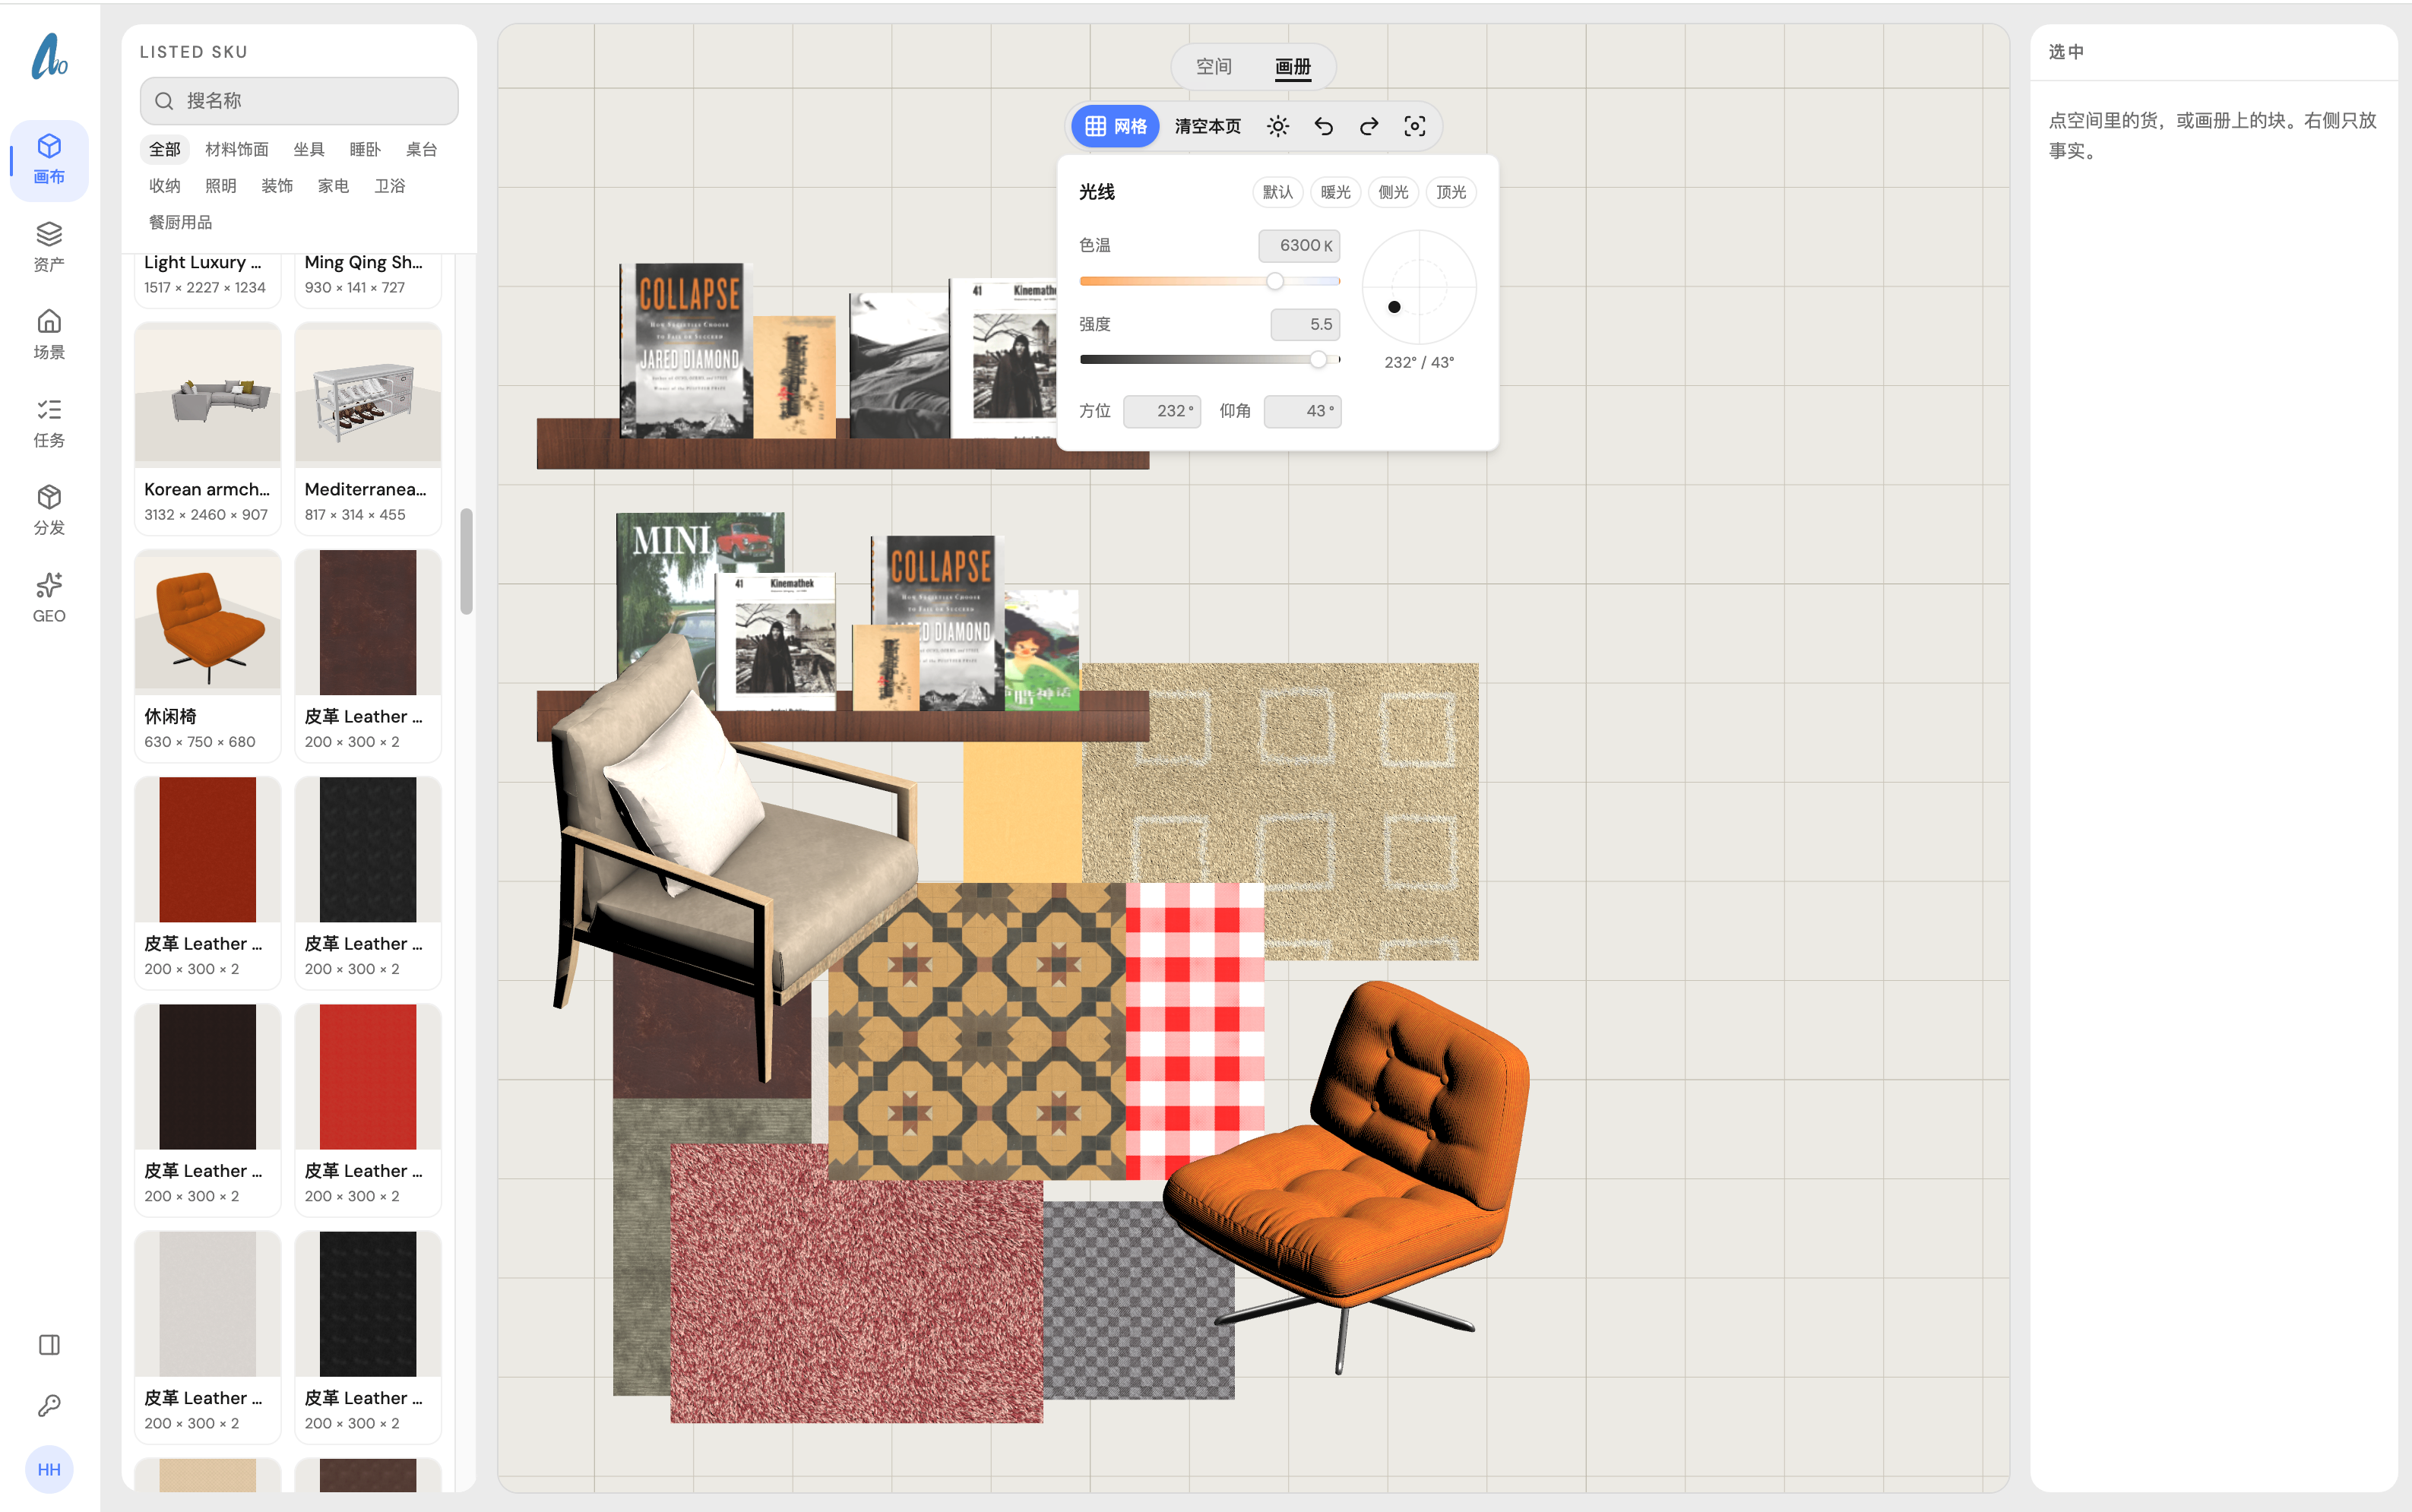Screen dimensions: 2412x1512
Task: Select the Mediterranean shoe rack SKU card
Action: tap(368, 428)
